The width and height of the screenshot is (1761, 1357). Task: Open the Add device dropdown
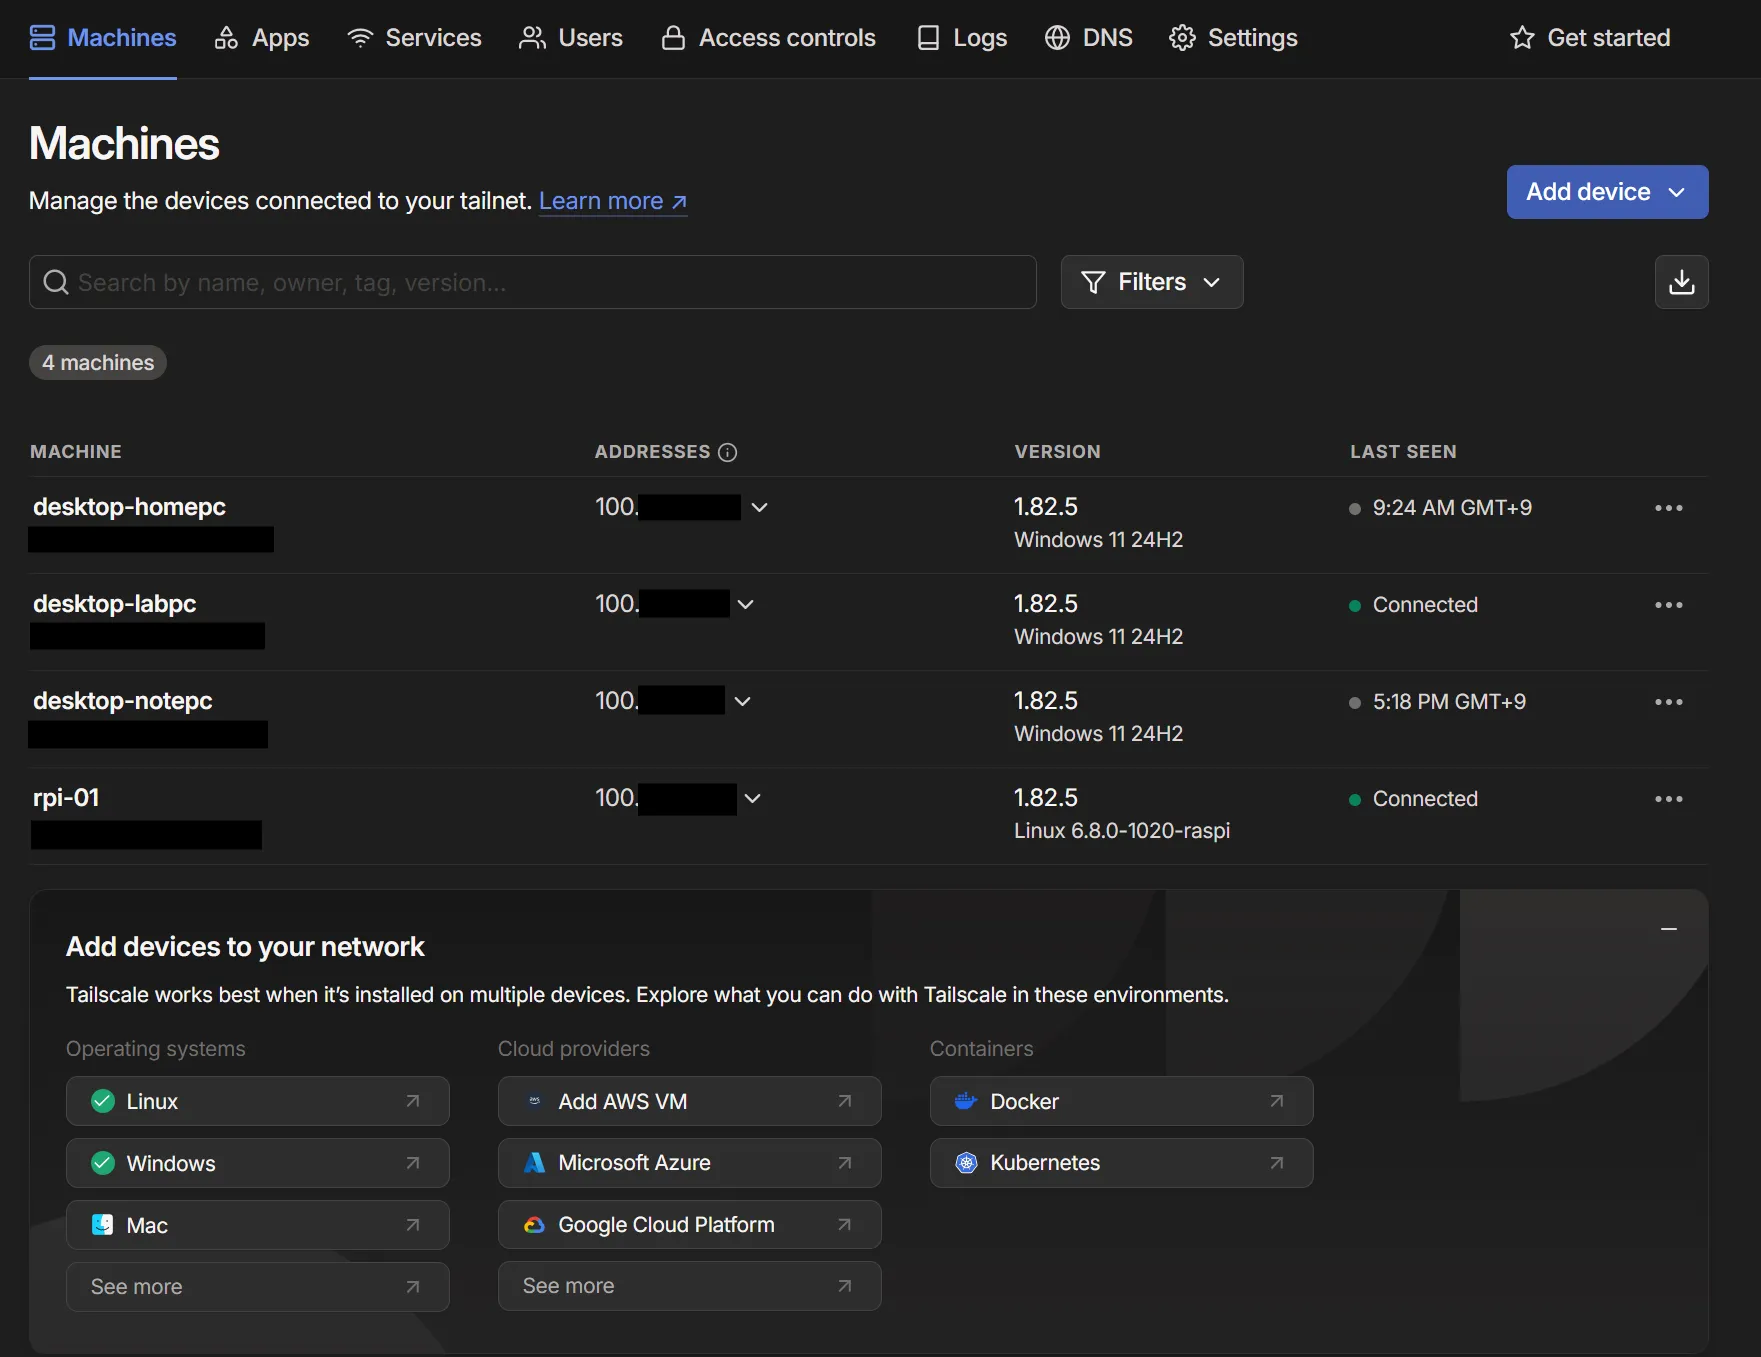click(1607, 192)
